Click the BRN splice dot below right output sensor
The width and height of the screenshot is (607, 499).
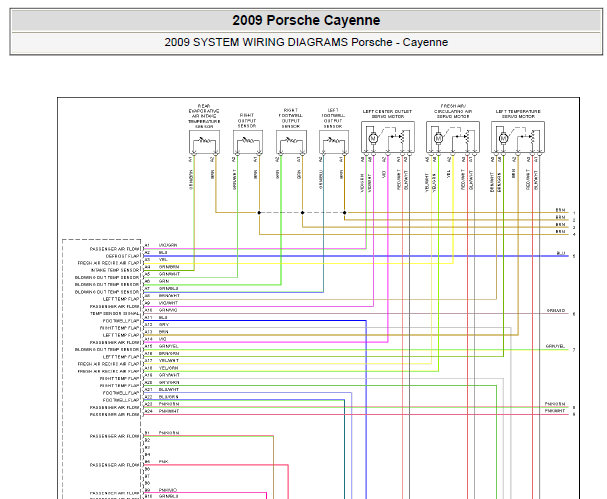click(x=259, y=213)
